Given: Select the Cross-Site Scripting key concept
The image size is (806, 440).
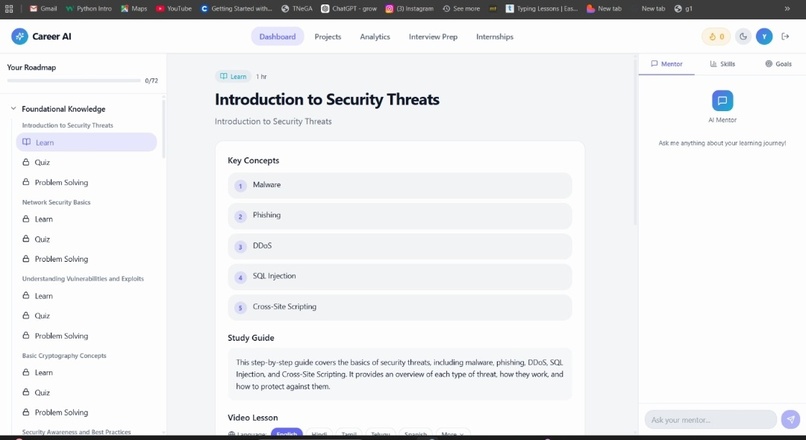Looking at the screenshot, I should click(399, 307).
